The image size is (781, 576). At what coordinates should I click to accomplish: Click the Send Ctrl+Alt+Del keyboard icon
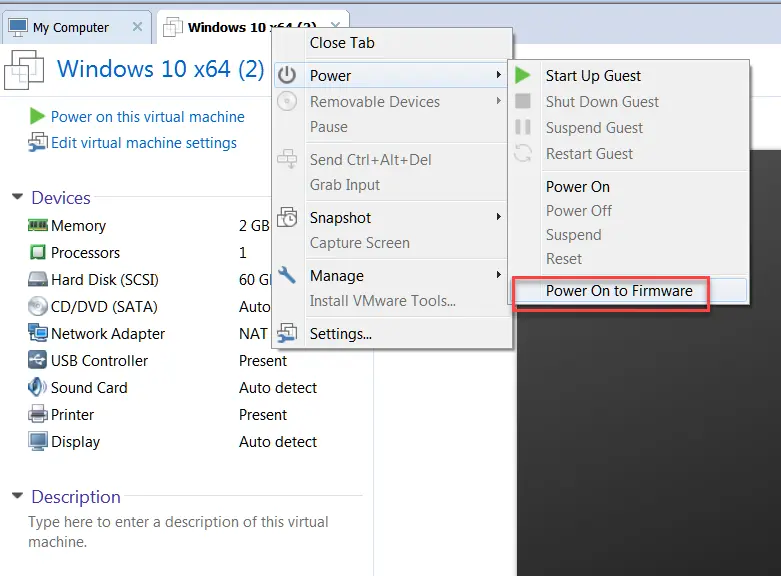[x=287, y=159]
